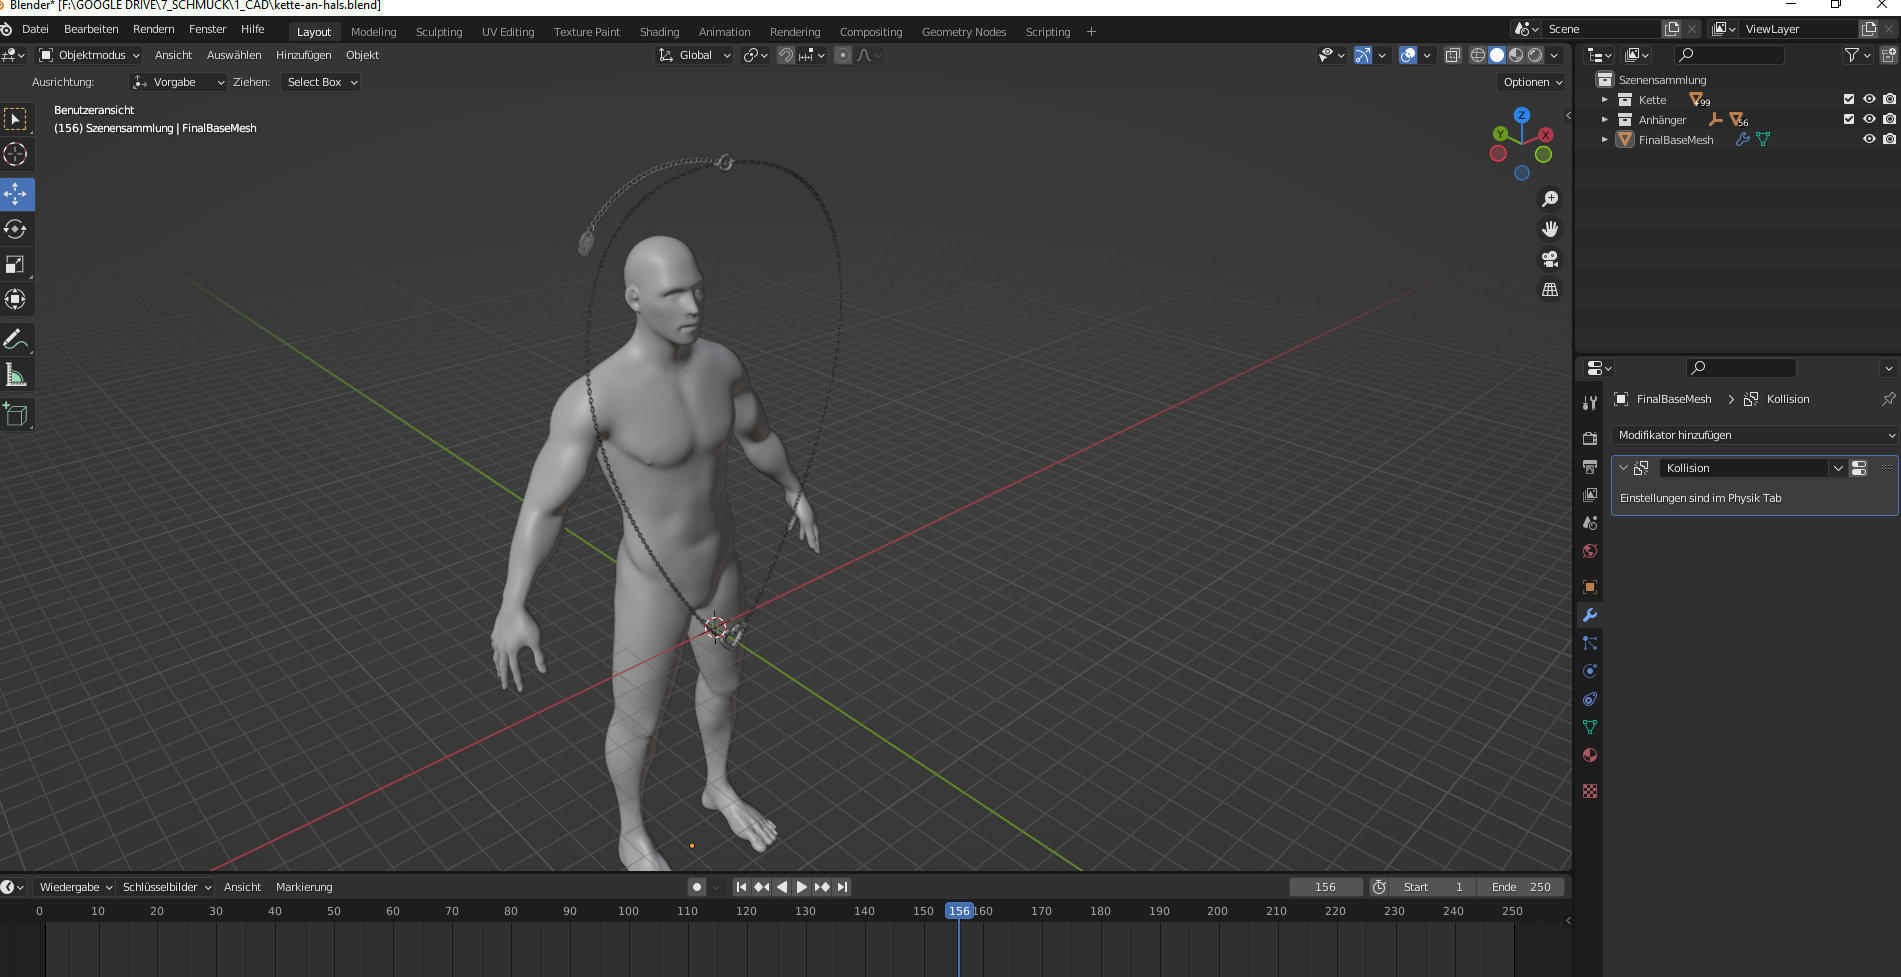Hide the Kette collection in viewport
Image resolution: width=1901 pixels, height=977 pixels.
[x=1868, y=99]
